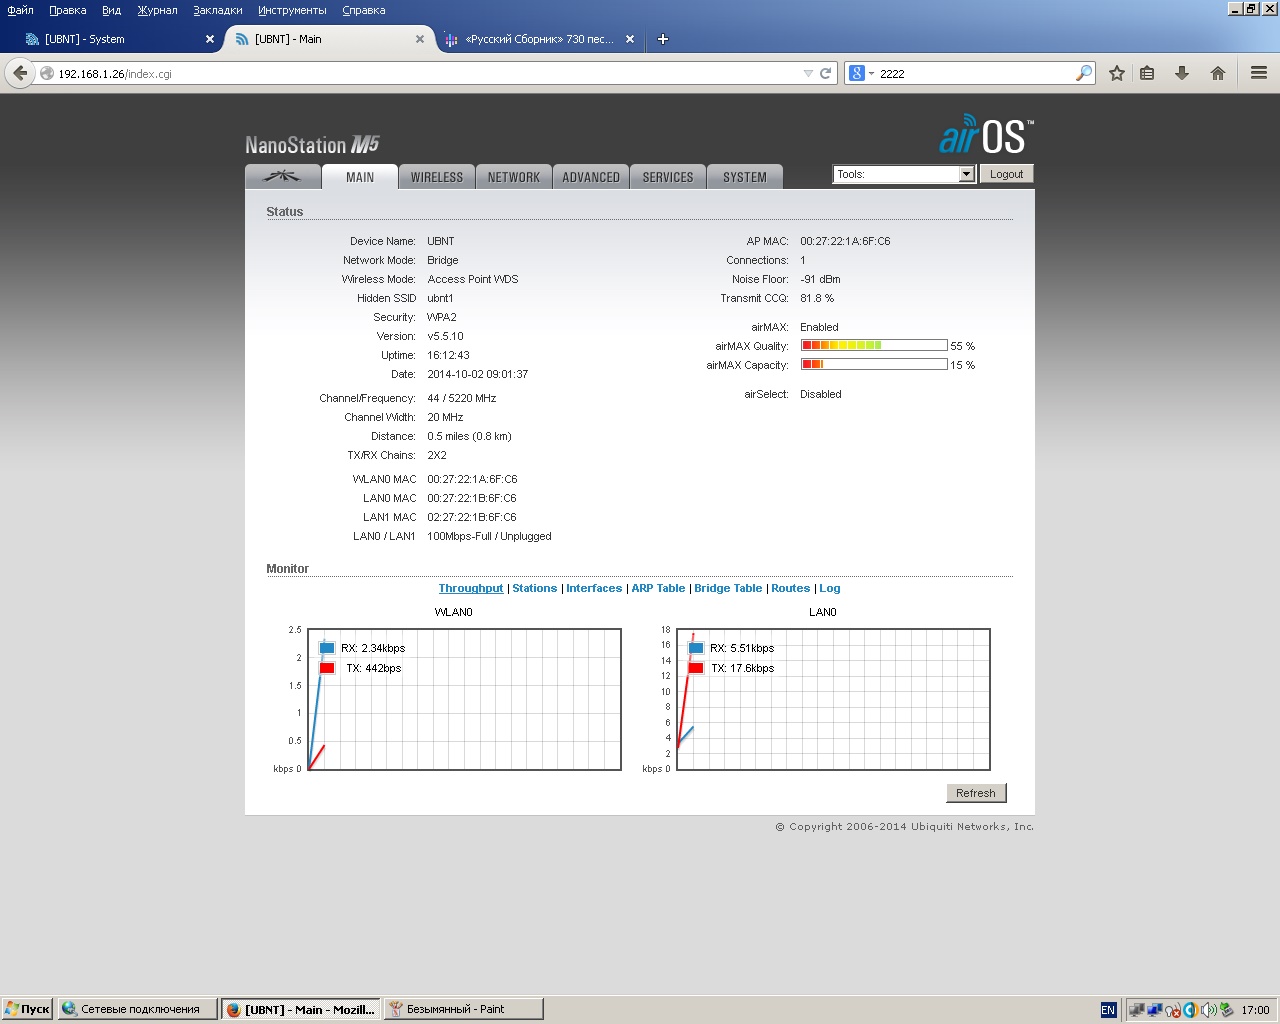1280x1024 pixels.
Task: Open the Firefox hamburger menu
Action: (x=1259, y=73)
